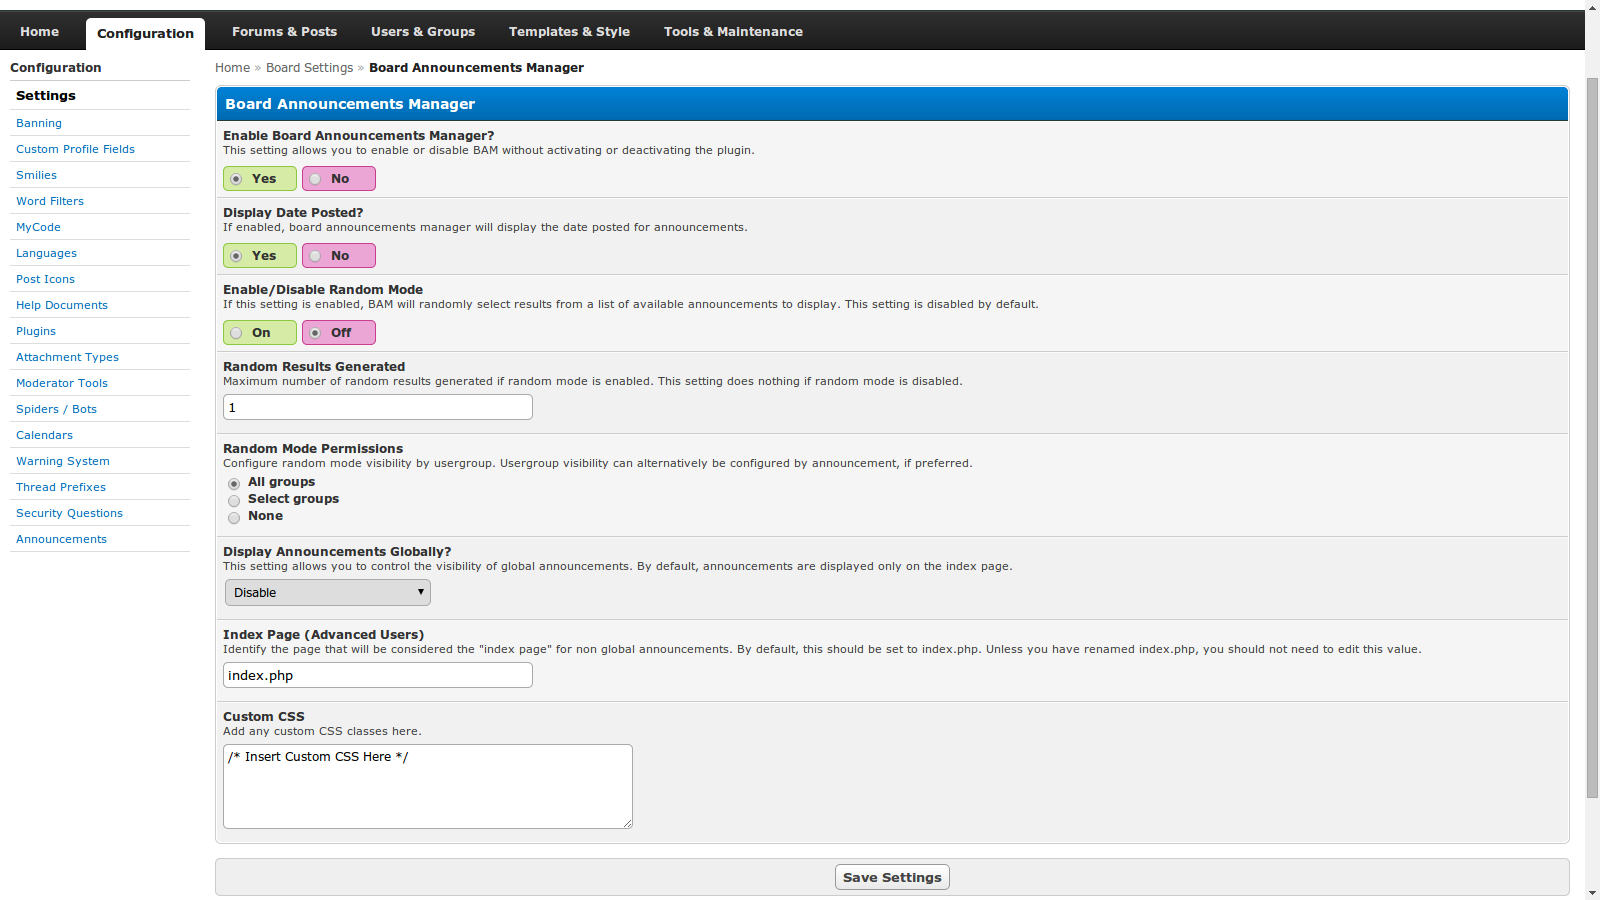Click Board Settings breadcrumb link

click(309, 68)
